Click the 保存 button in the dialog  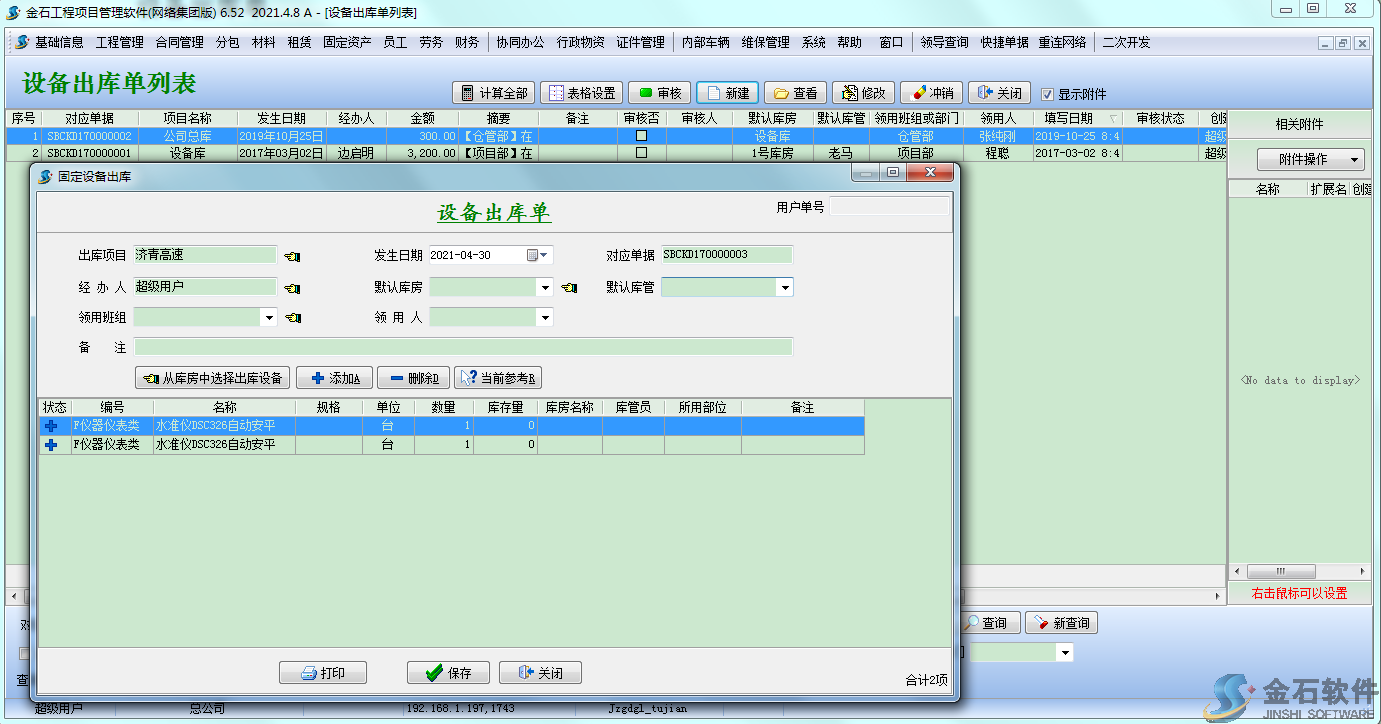point(448,673)
